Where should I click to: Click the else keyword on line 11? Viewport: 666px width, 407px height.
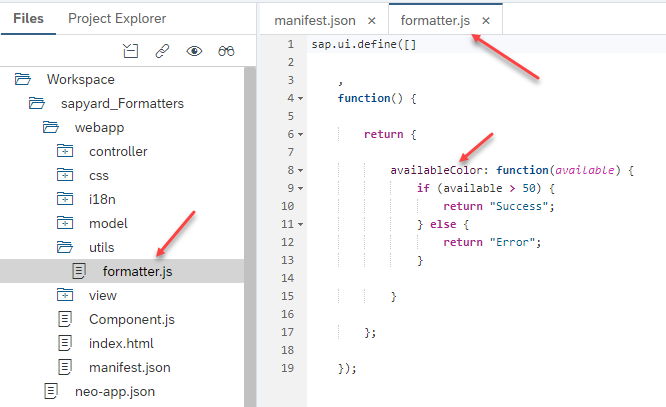(443, 224)
